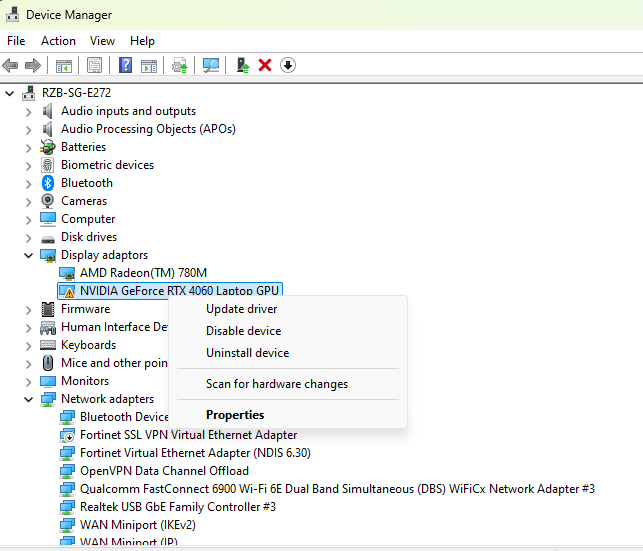
Task: Click the Keyboards category icon
Action: tap(48, 345)
